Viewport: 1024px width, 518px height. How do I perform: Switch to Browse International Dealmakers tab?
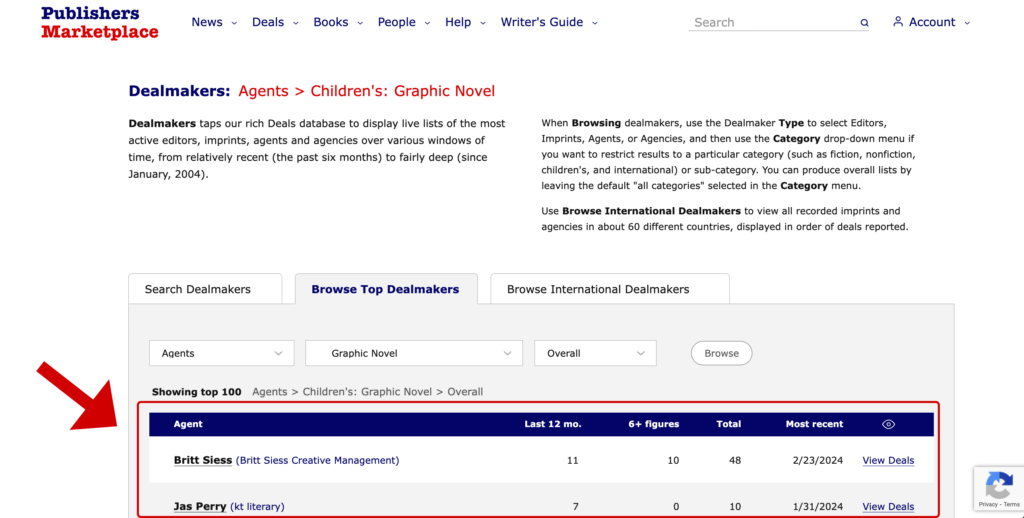(598, 289)
